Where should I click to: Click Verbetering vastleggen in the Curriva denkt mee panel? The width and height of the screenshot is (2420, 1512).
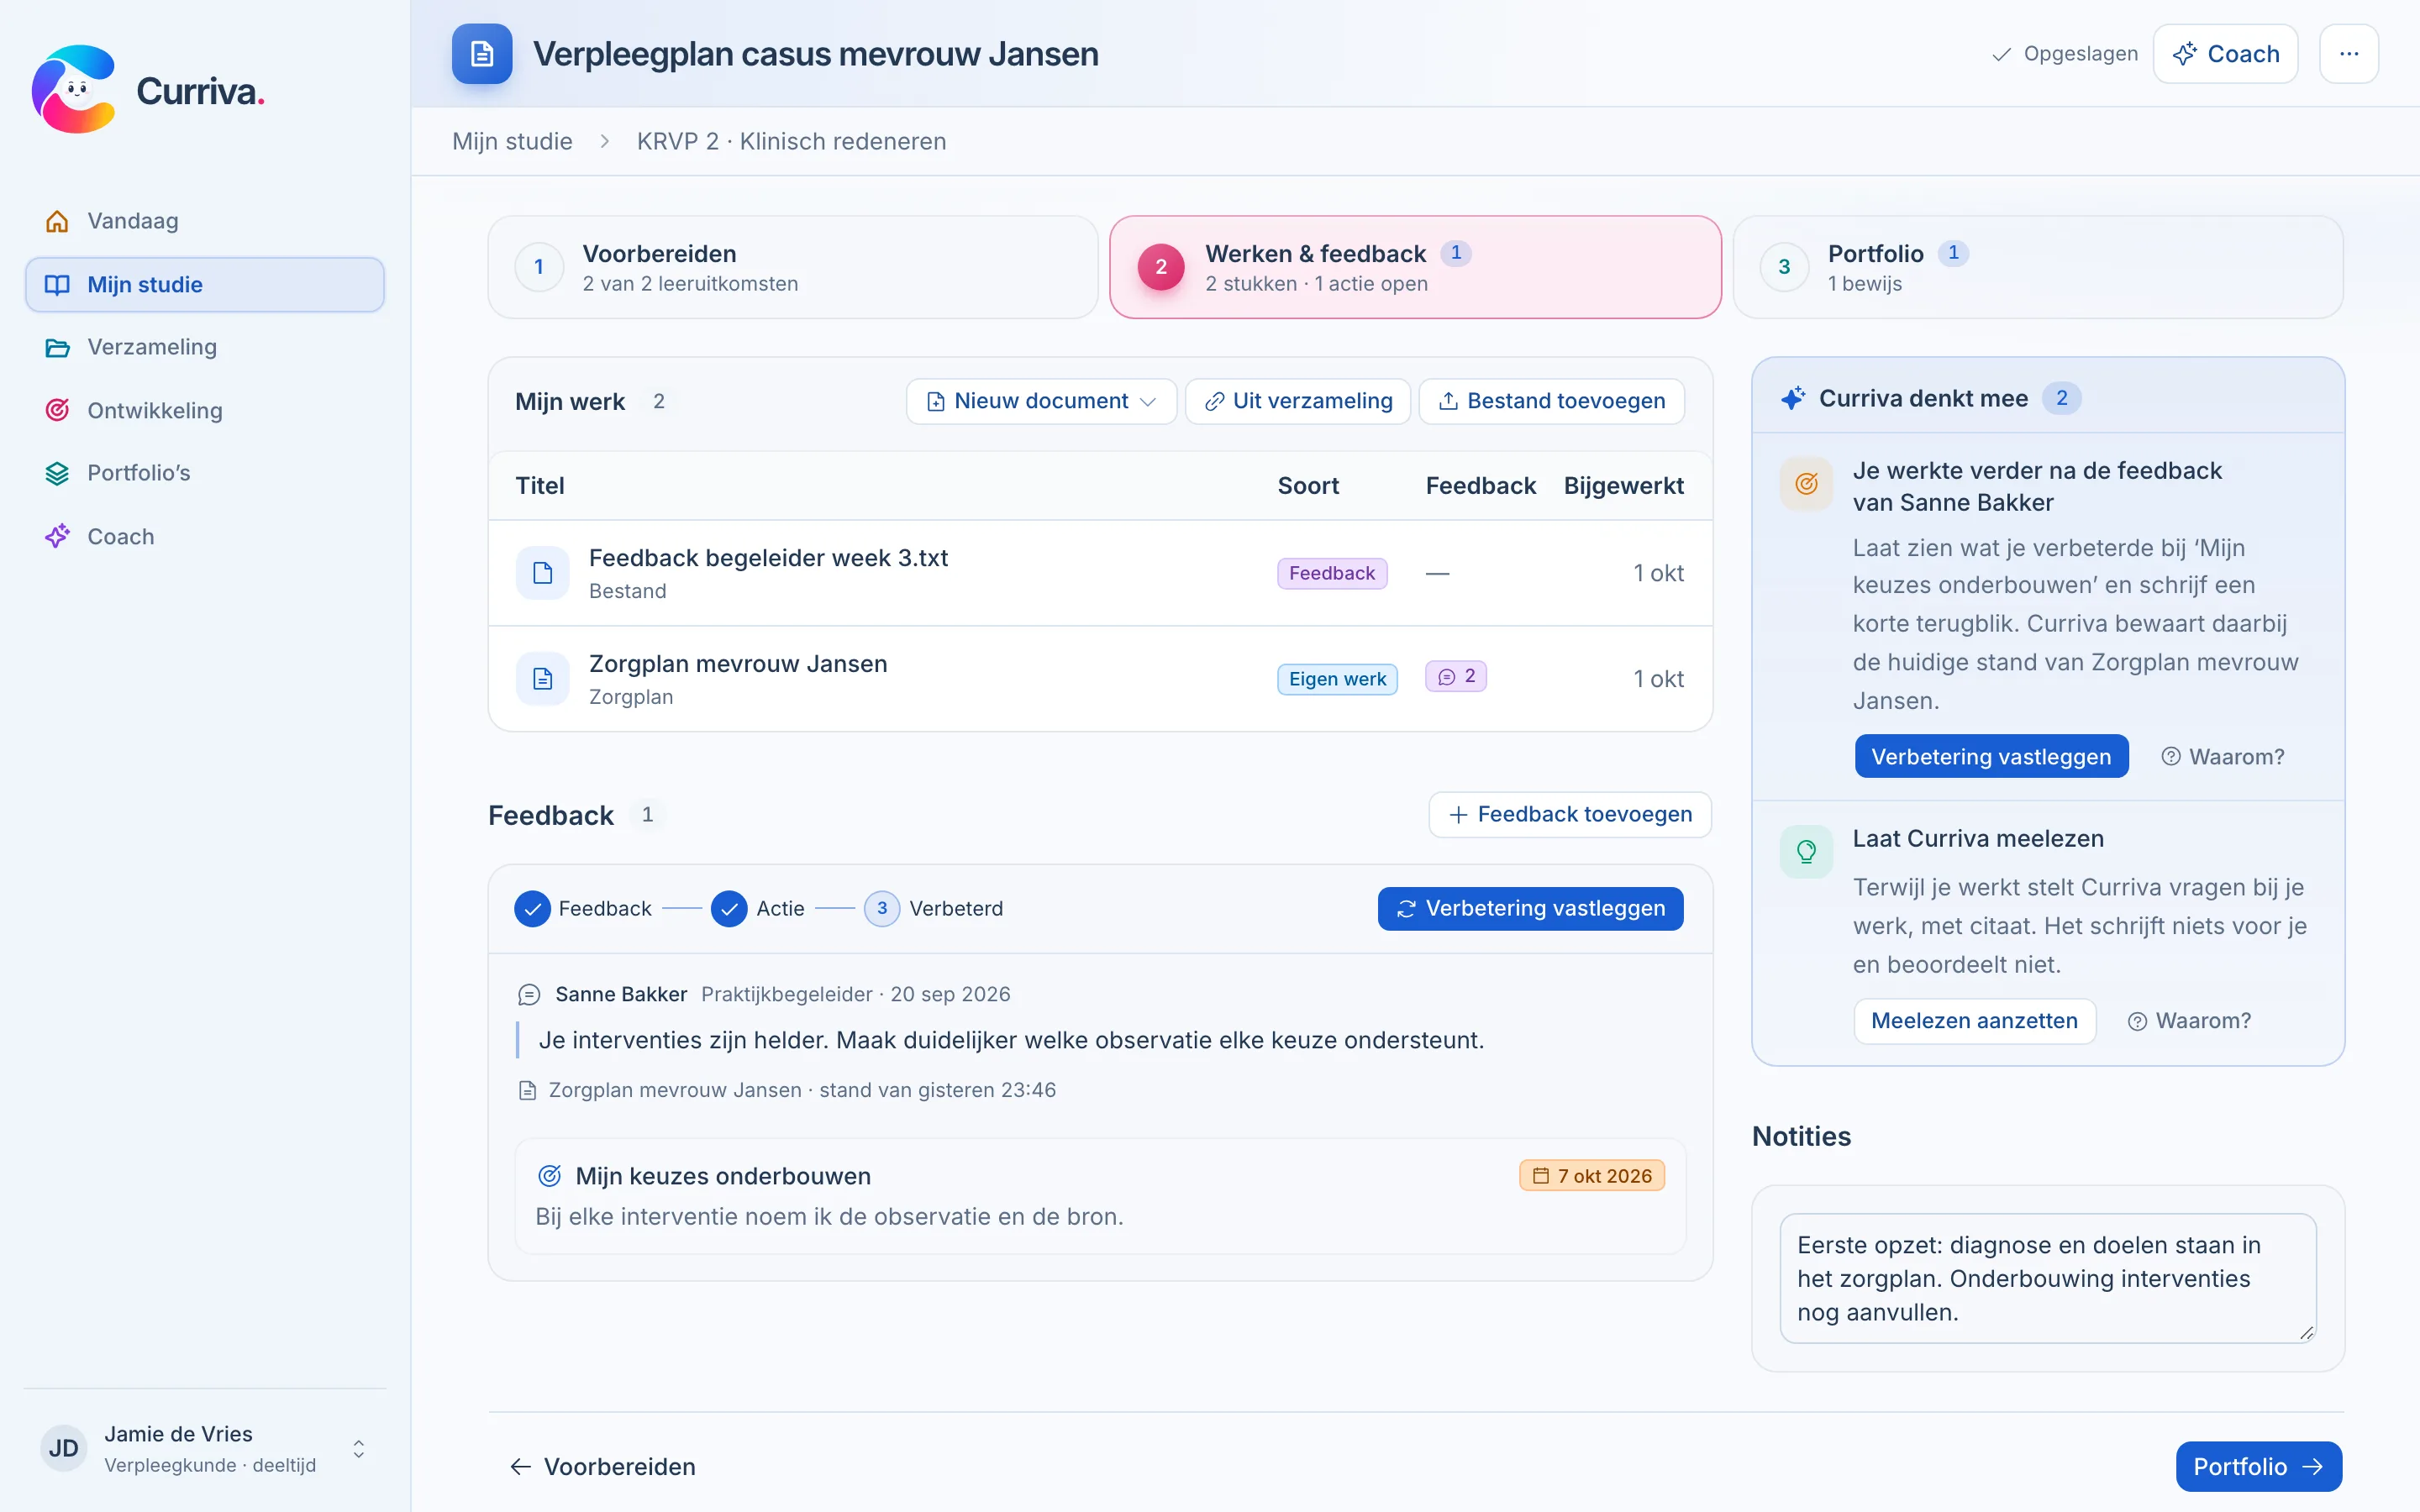[x=1991, y=757]
